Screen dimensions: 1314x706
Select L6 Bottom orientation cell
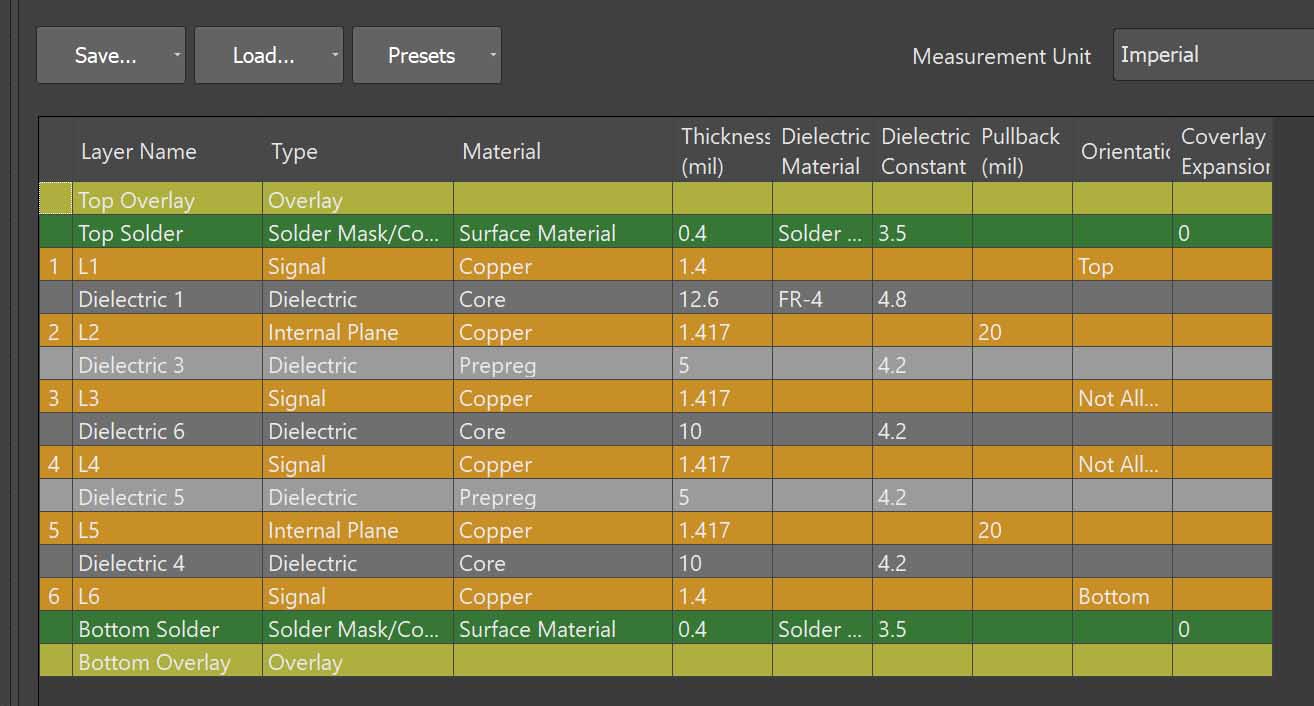pyautogui.click(x=1113, y=596)
